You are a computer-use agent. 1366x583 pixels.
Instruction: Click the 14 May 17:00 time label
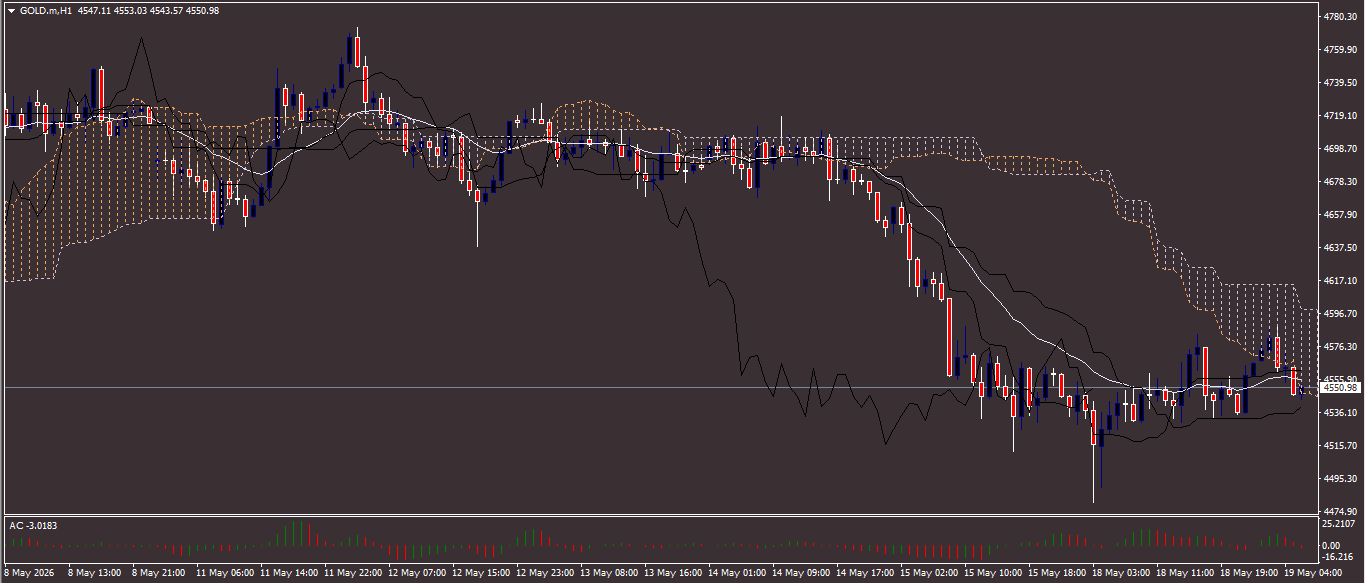click(865, 574)
